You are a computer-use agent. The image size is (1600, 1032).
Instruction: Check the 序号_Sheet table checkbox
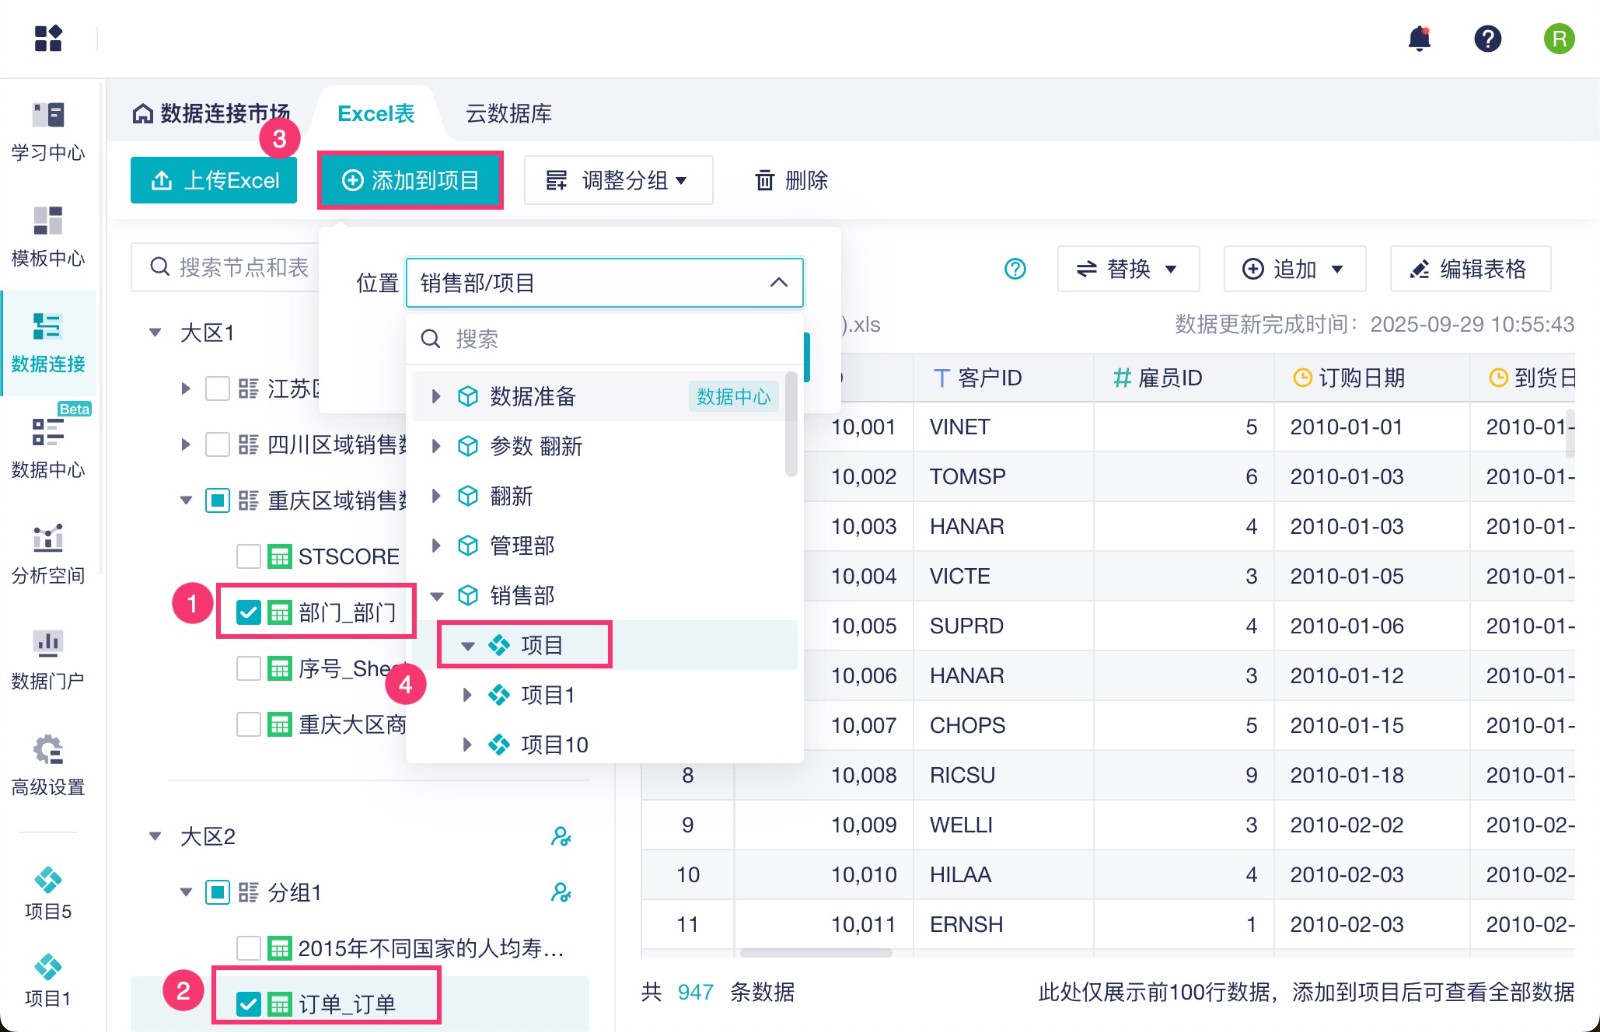pos(248,668)
